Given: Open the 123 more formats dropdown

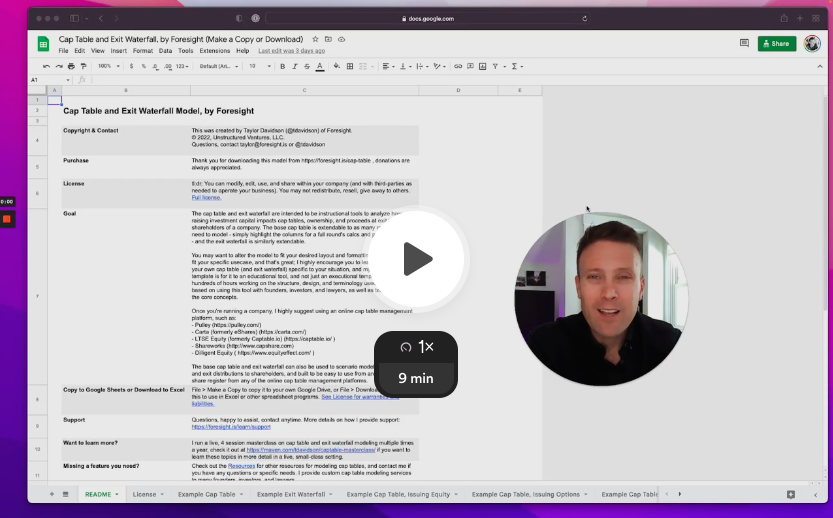Looking at the screenshot, I should pyautogui.click(x=182, y=66).
